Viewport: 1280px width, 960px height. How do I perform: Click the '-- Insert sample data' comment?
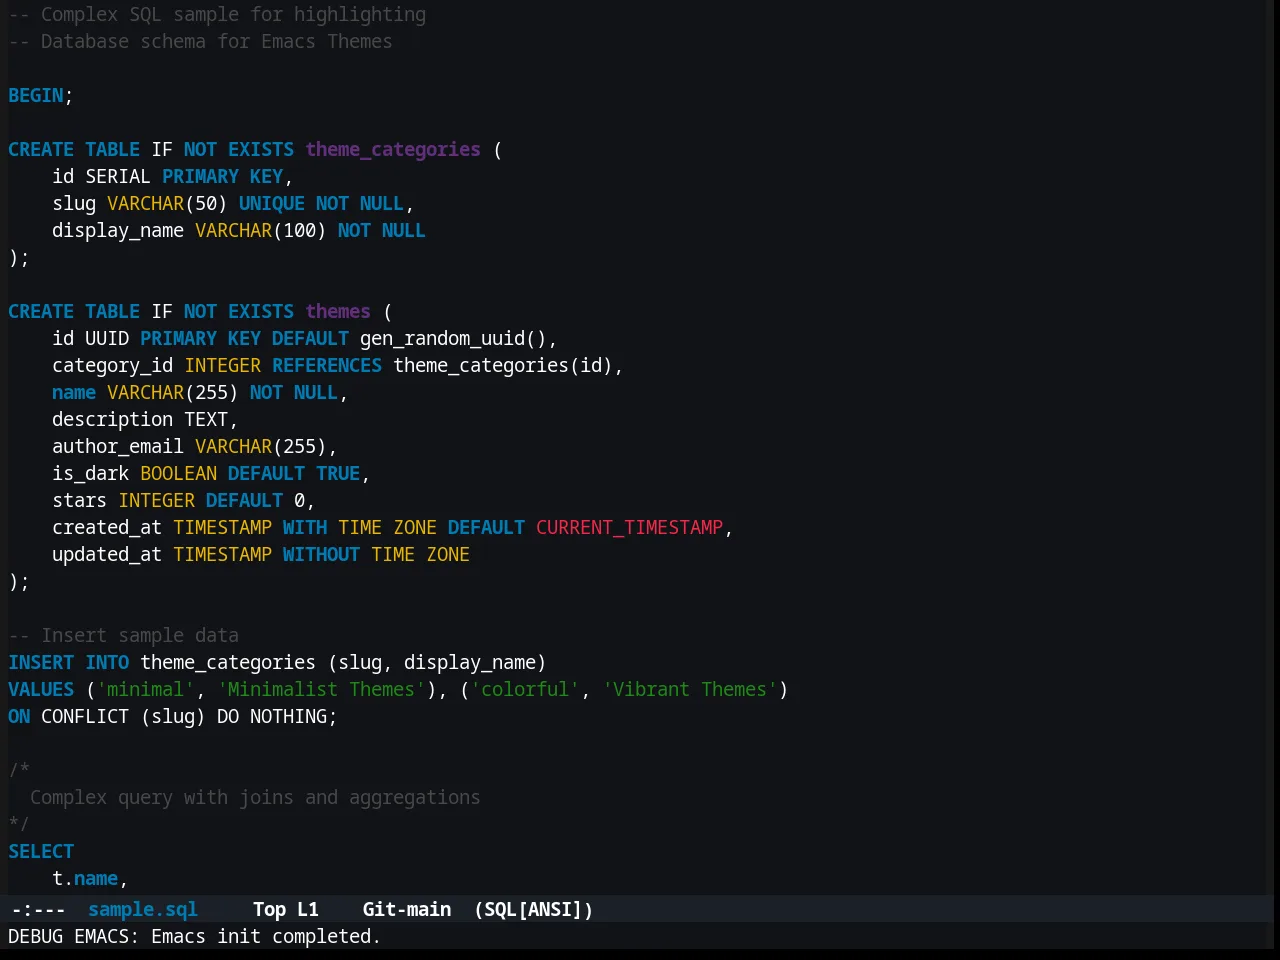click(123, 635)
